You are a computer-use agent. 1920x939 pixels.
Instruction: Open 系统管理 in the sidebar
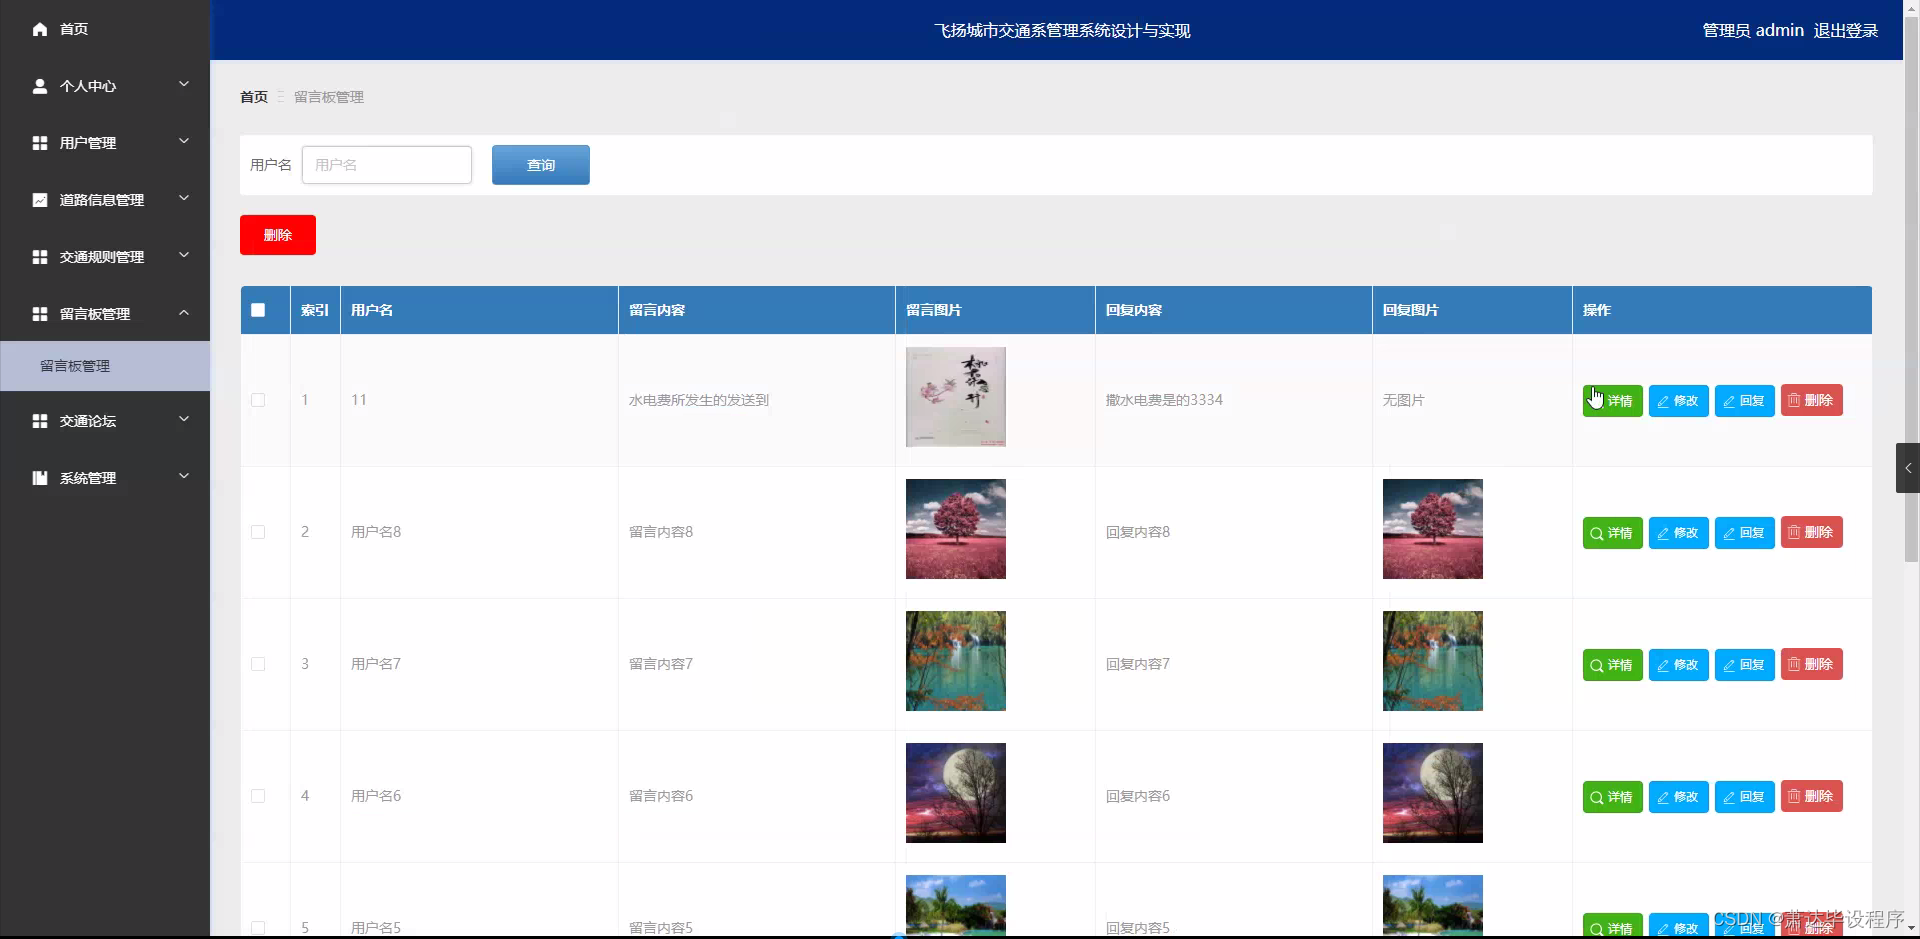[x=105, y=478]
